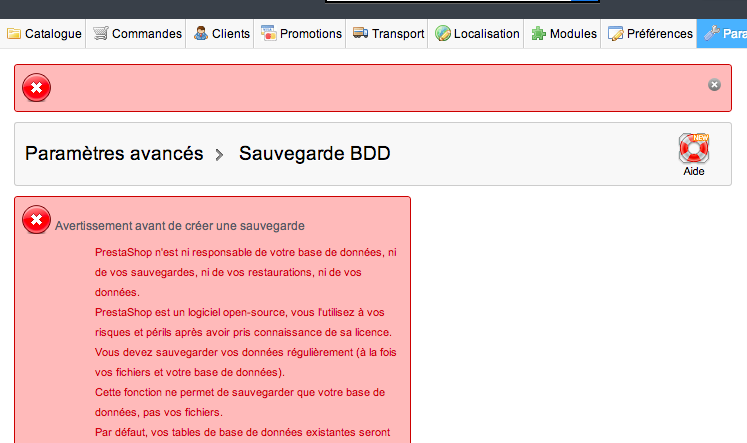Open the Localisation menu tab

476,34
